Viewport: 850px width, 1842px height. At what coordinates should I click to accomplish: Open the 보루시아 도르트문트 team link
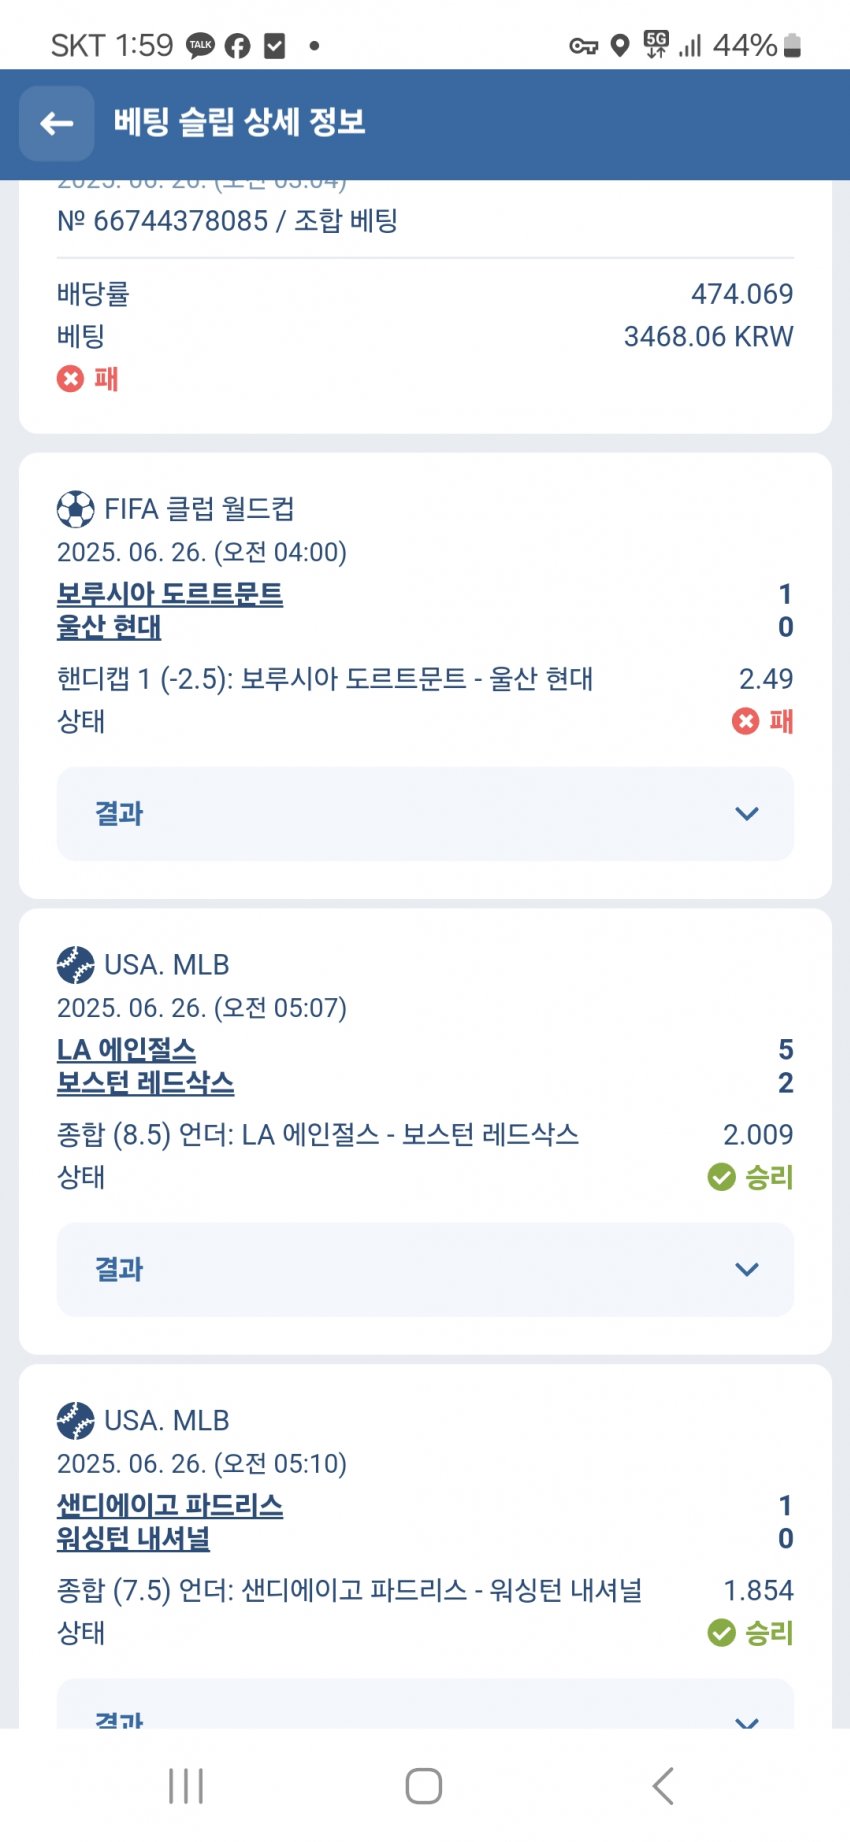(170, 594)
